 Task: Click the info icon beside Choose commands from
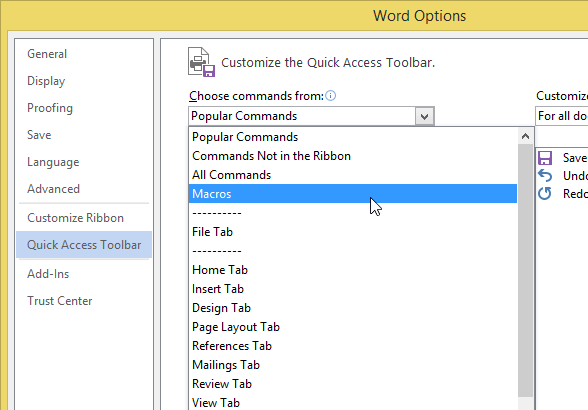[x=330, y=96]
